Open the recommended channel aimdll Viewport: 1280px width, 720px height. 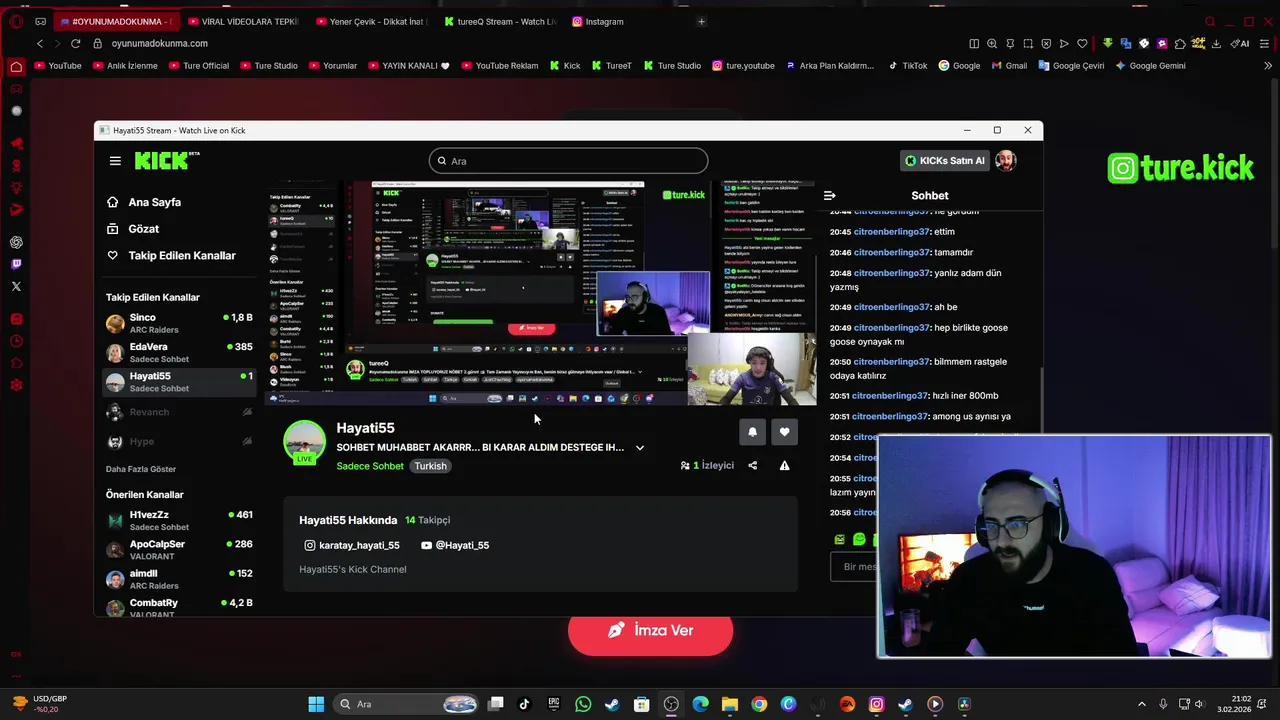pyautogui.click(x=179, y=579)
